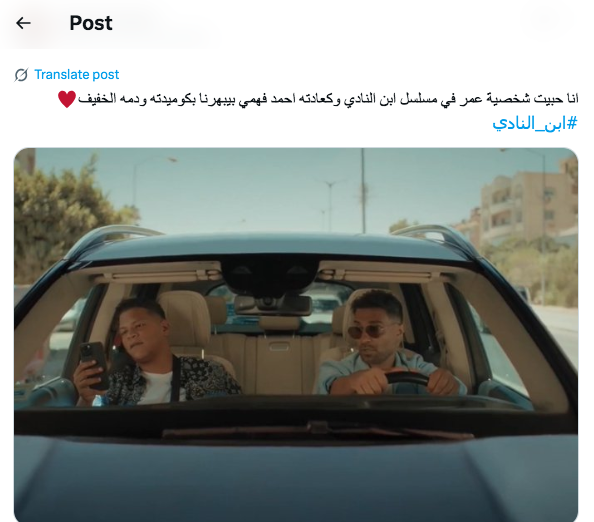Click the windshield wiper blade
Image resolution: width=594 pixels, height=522 pixels.
click(318, 431)
